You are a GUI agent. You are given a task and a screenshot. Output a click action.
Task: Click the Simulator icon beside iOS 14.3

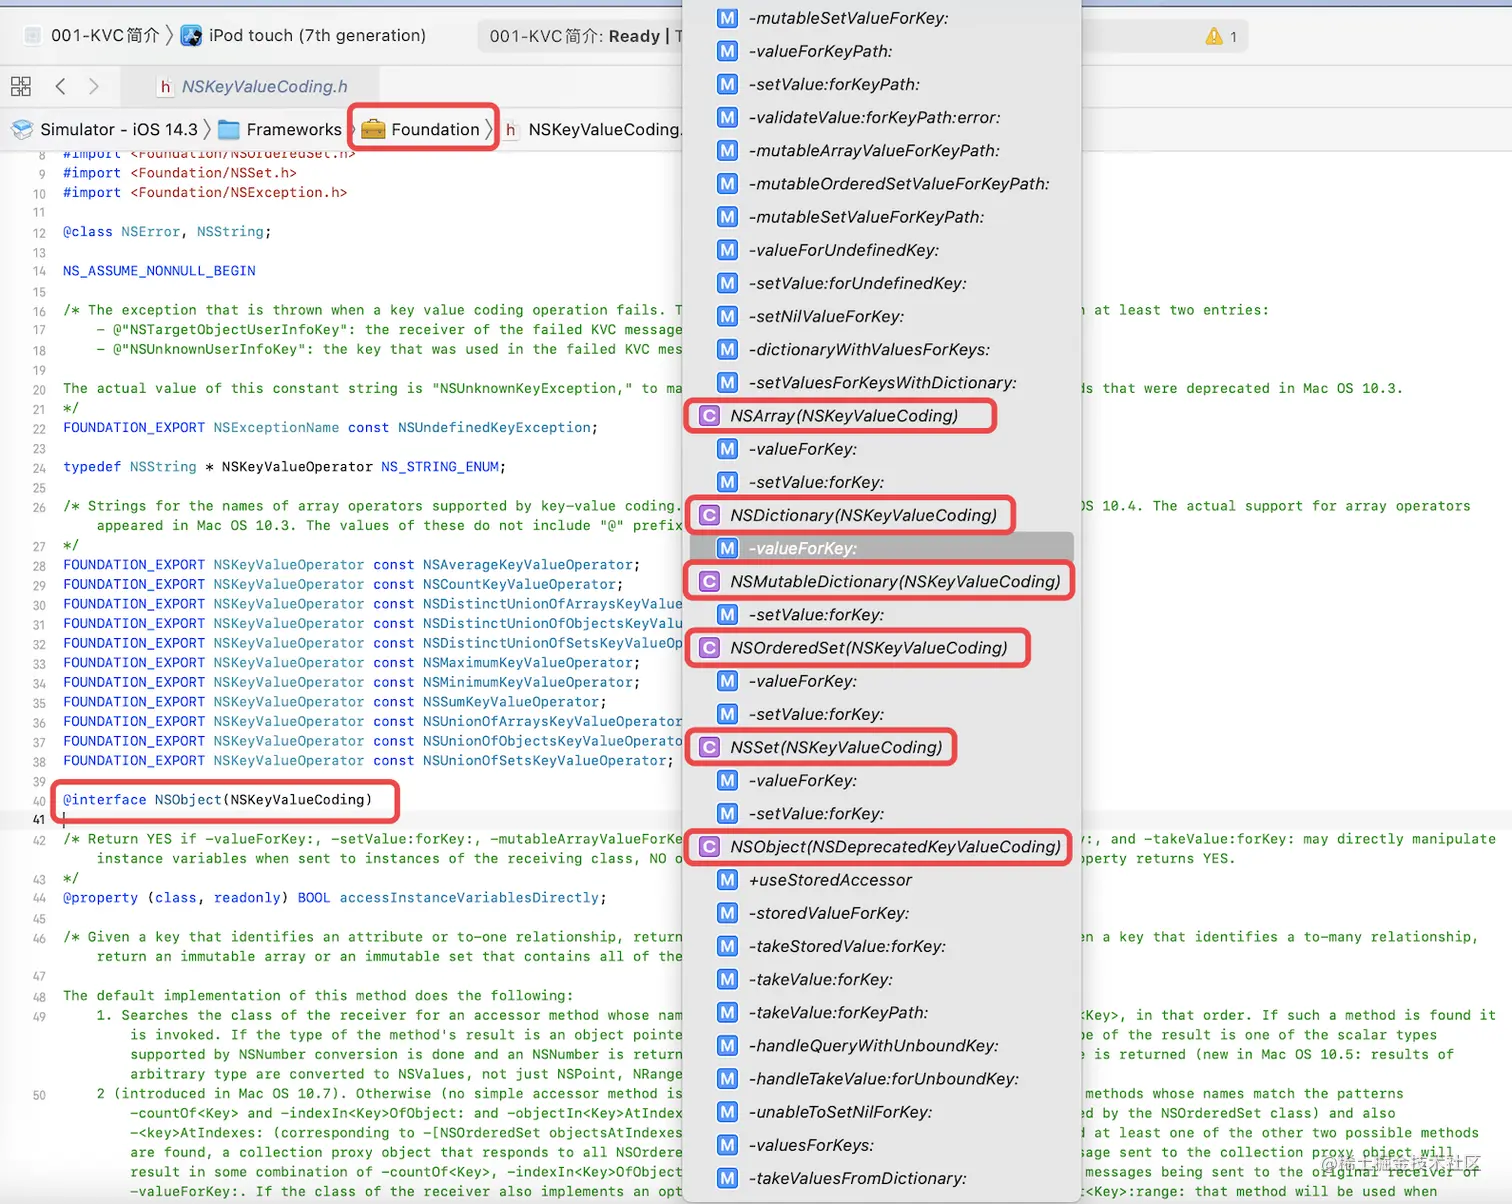(x=21, y=128)
